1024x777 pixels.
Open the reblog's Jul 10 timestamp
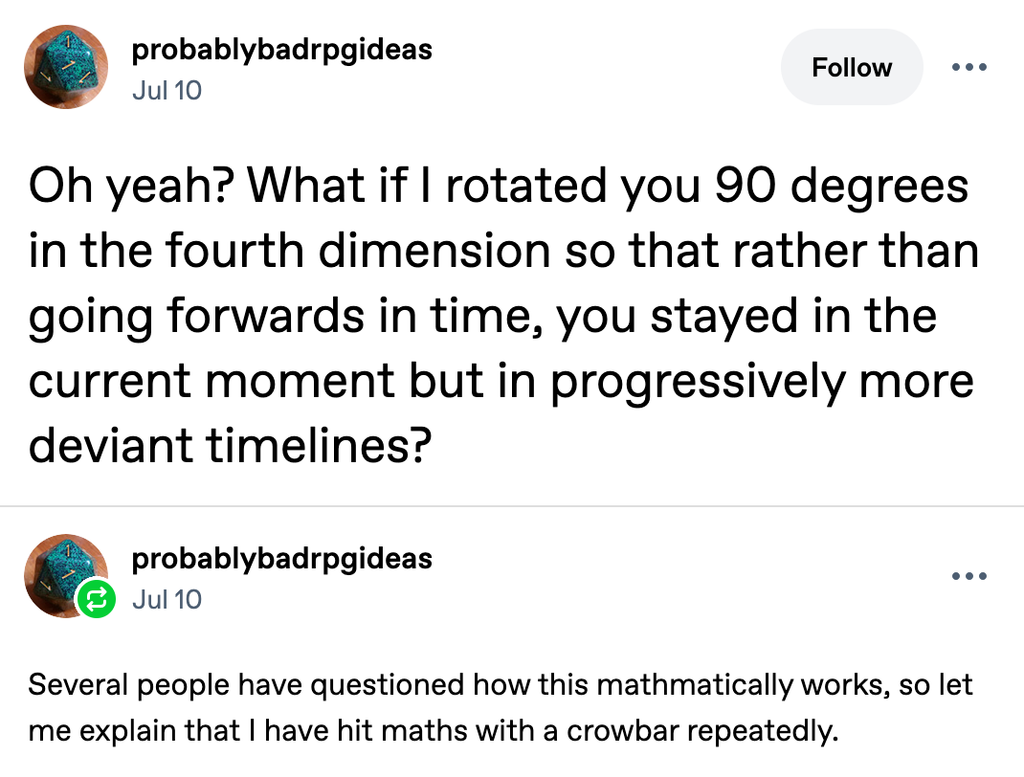pos(167,599)
